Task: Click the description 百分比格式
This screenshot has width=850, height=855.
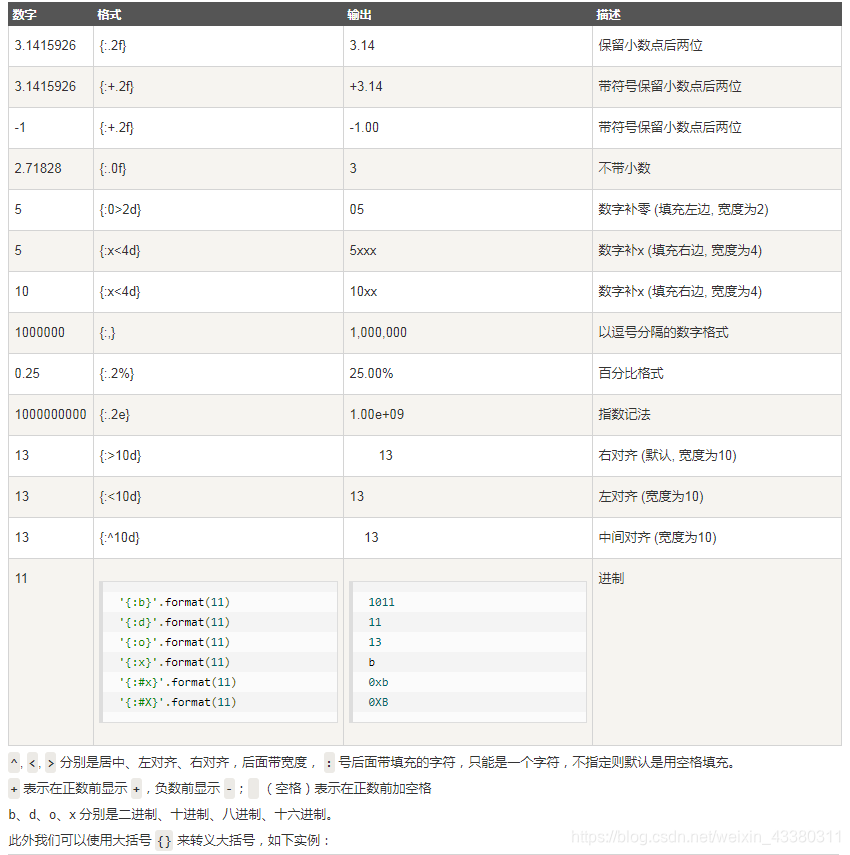Action: click(631, 374)
